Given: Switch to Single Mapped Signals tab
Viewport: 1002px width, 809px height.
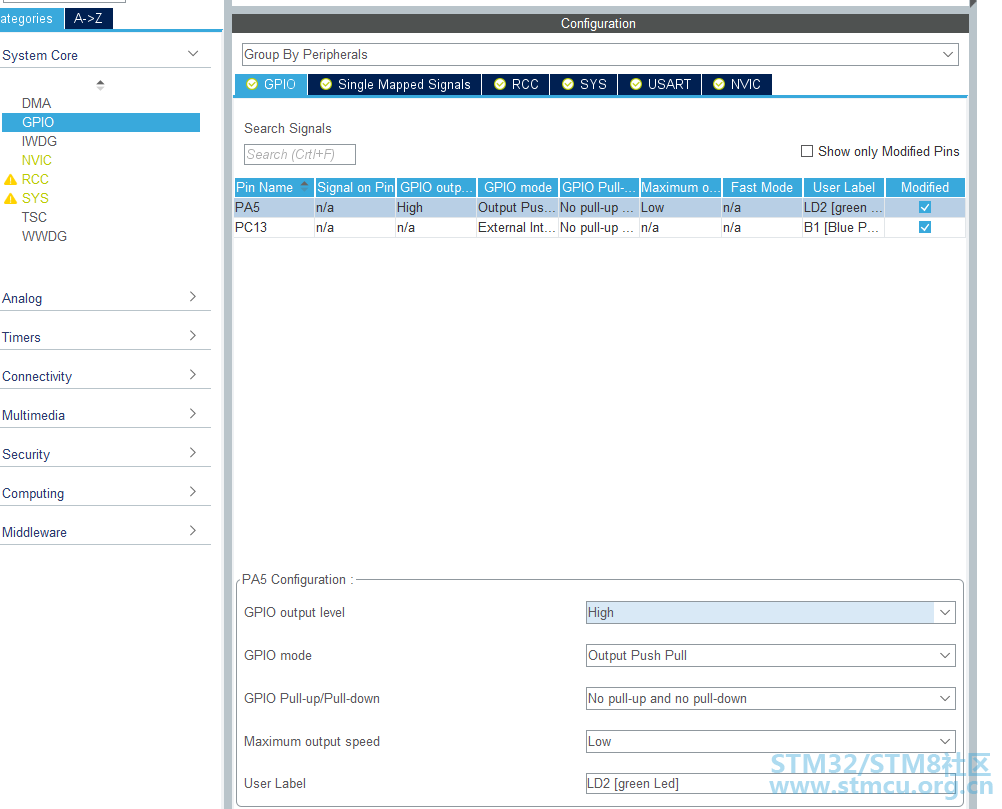Looking at the screenshot, I should tap(395, 84).
